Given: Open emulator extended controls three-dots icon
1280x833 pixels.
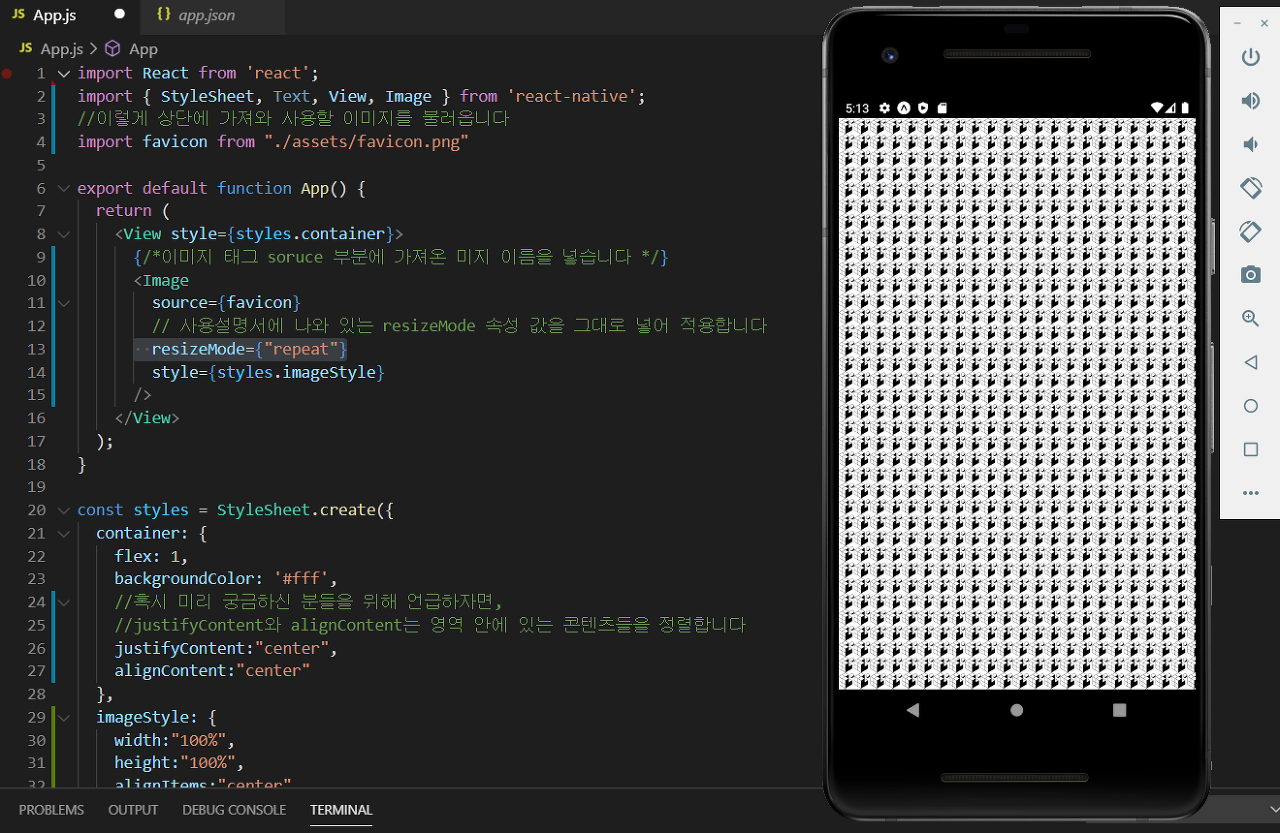Looking at the screenshot, I should (x=1250, y=493).
